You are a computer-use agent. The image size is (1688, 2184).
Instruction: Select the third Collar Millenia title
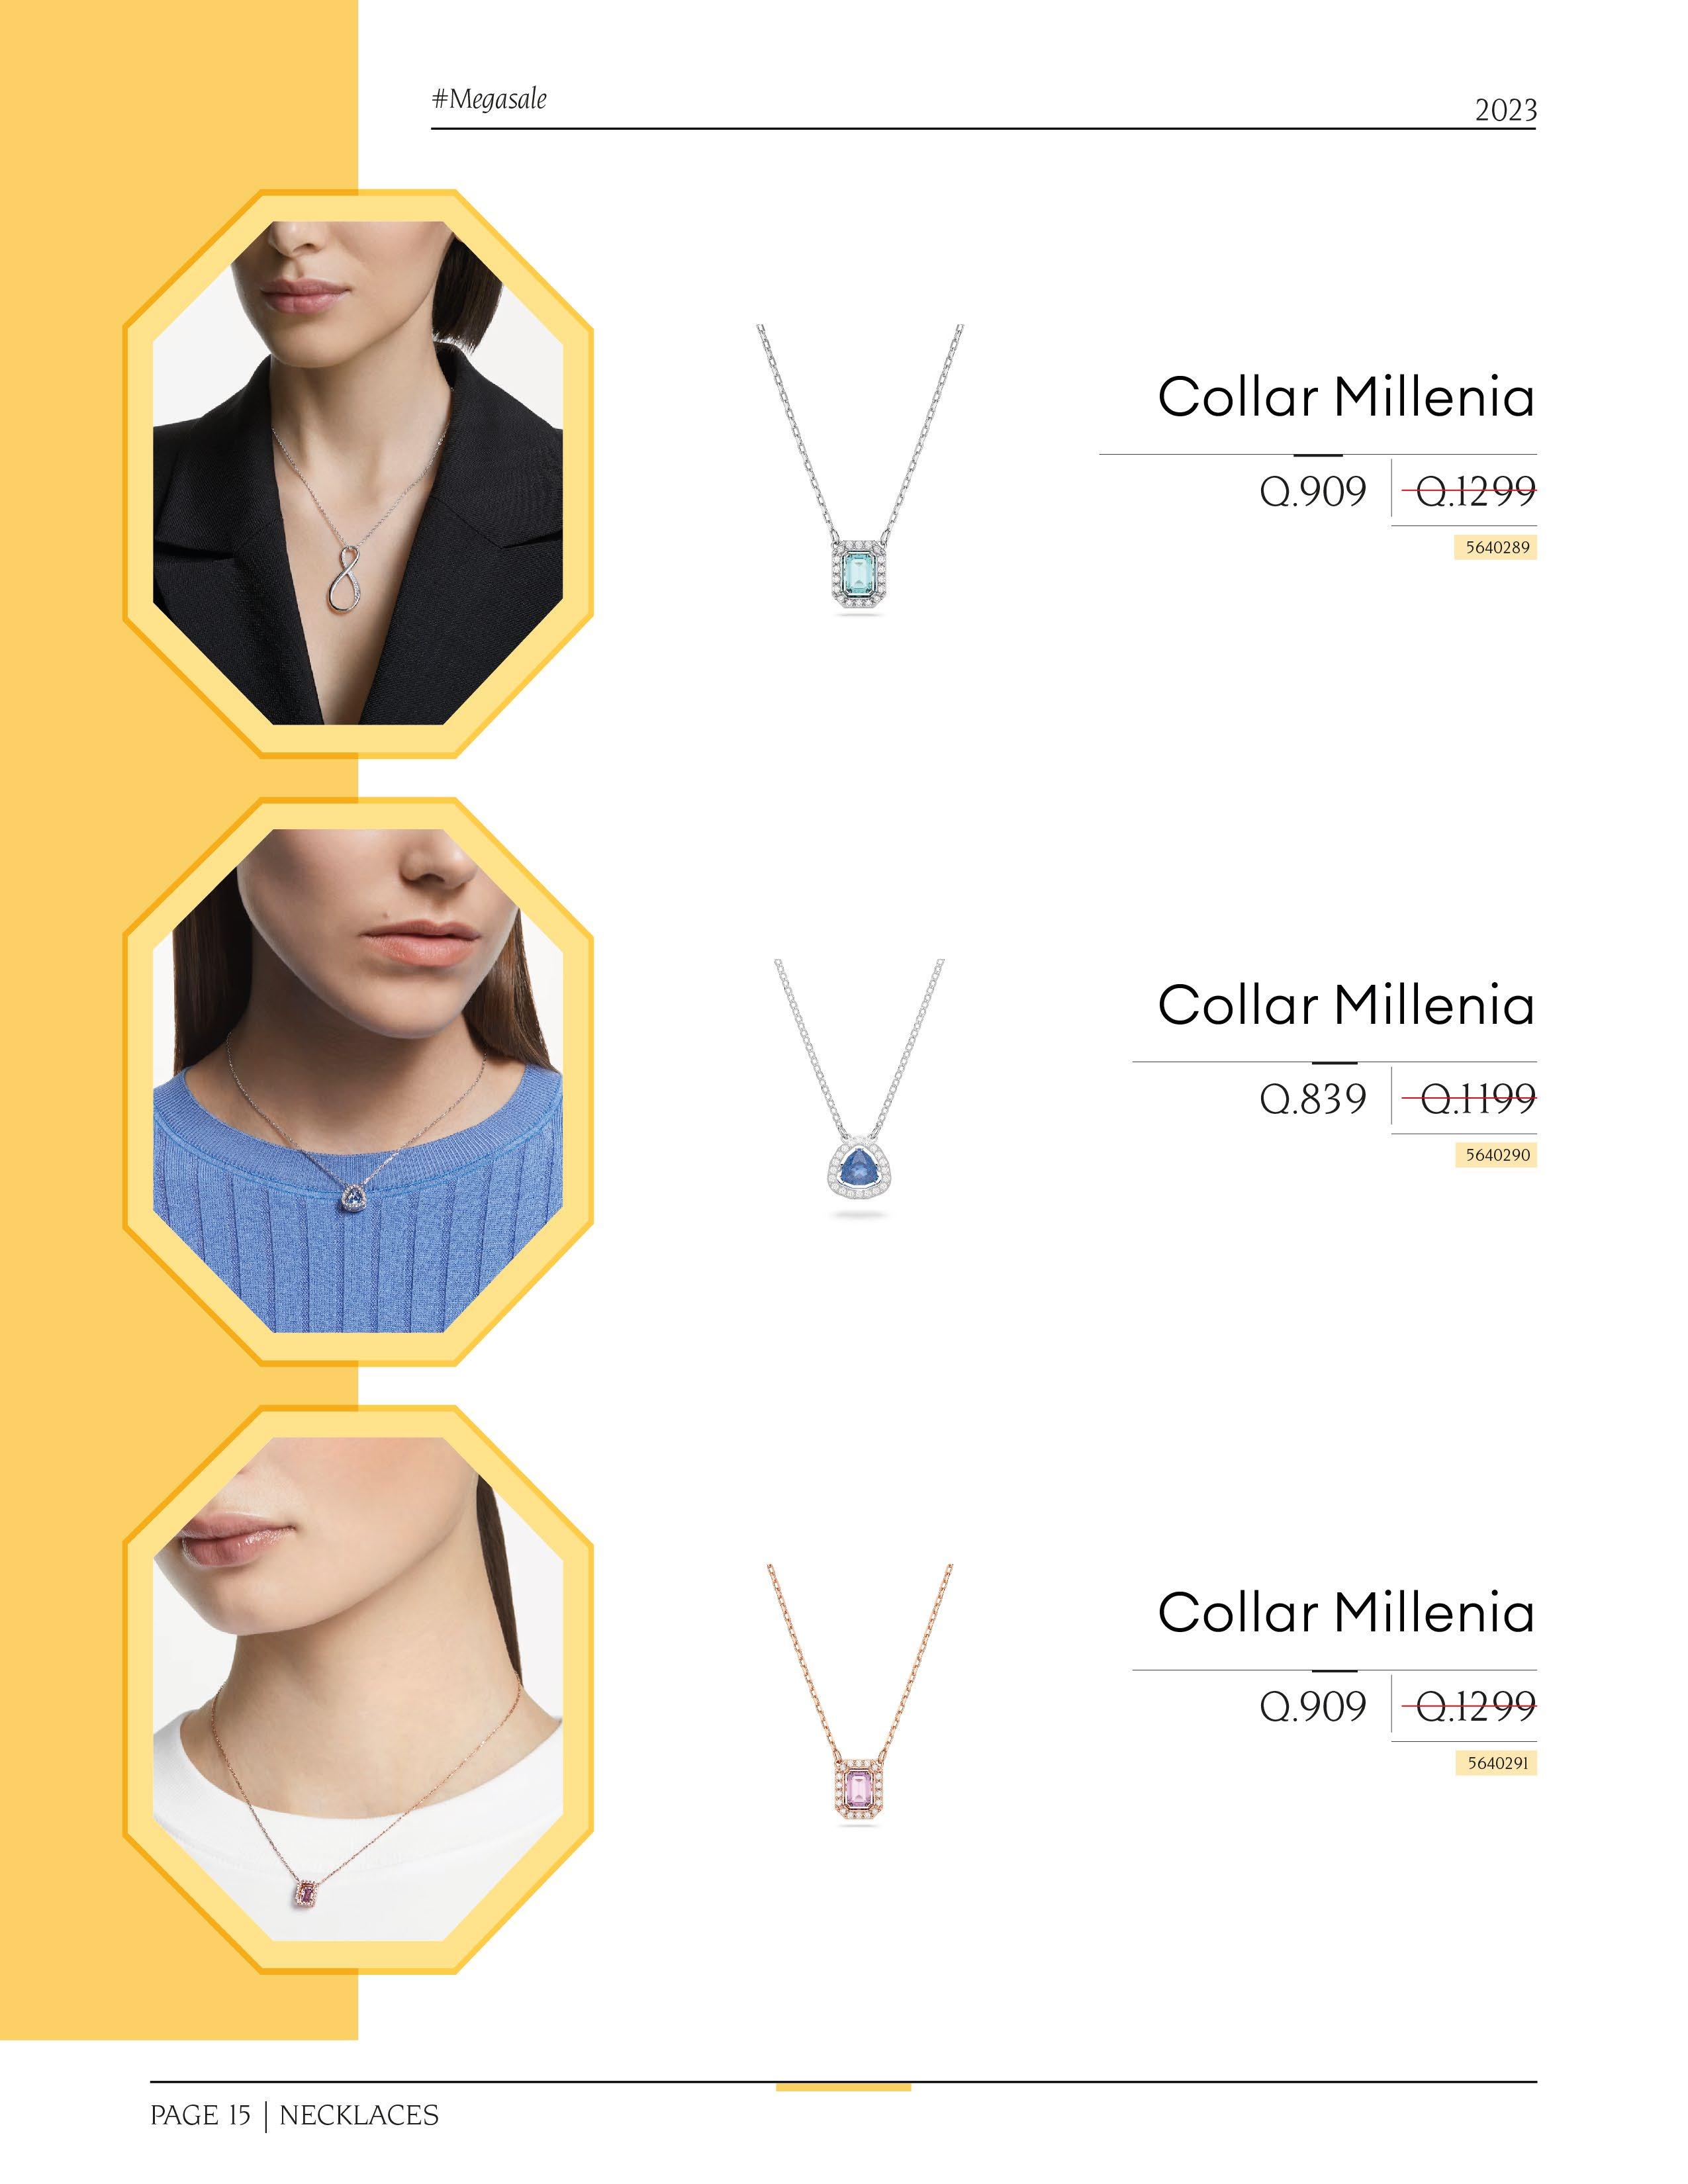tap(1346, 1612)
